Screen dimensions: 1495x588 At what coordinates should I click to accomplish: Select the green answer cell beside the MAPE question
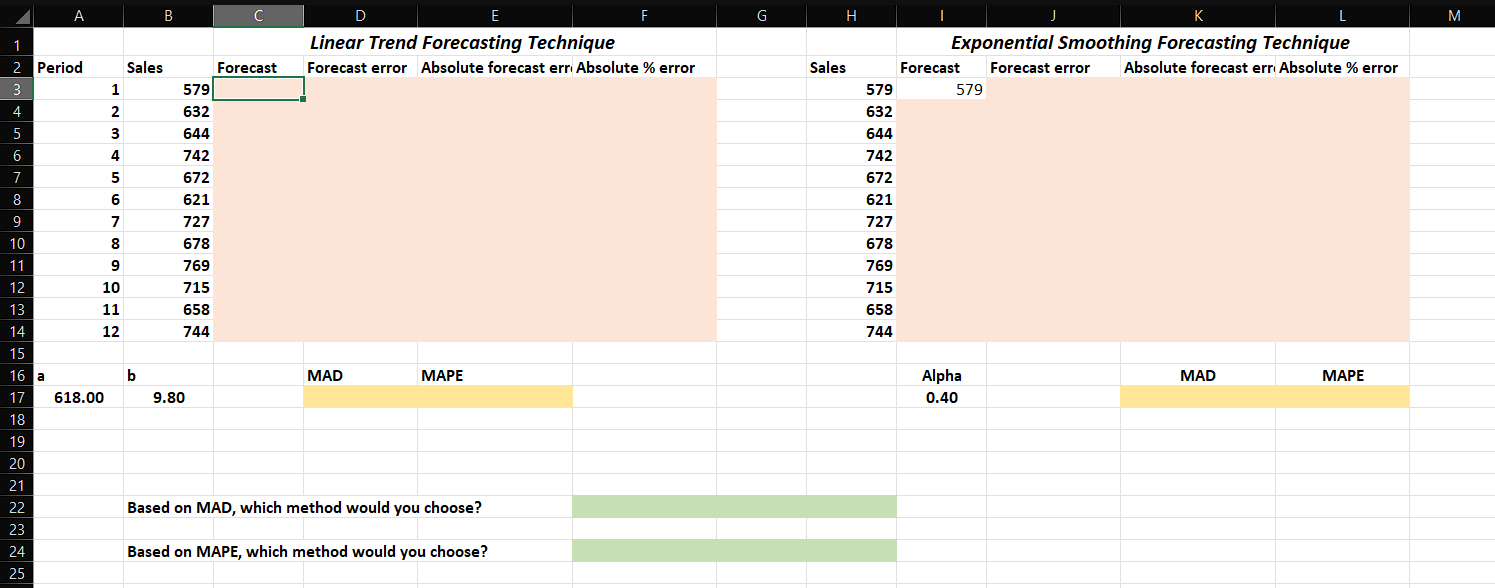(734, 551)
